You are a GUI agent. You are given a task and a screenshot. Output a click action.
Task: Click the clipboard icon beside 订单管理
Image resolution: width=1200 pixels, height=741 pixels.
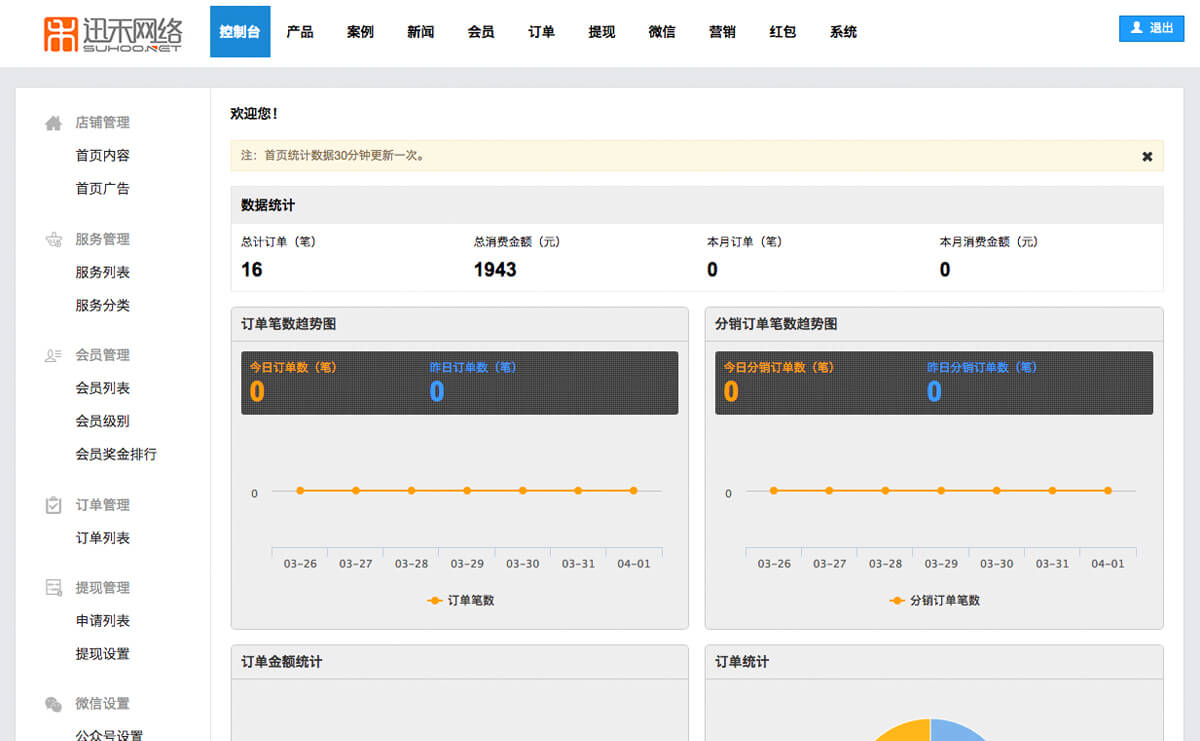click(53, 506)
